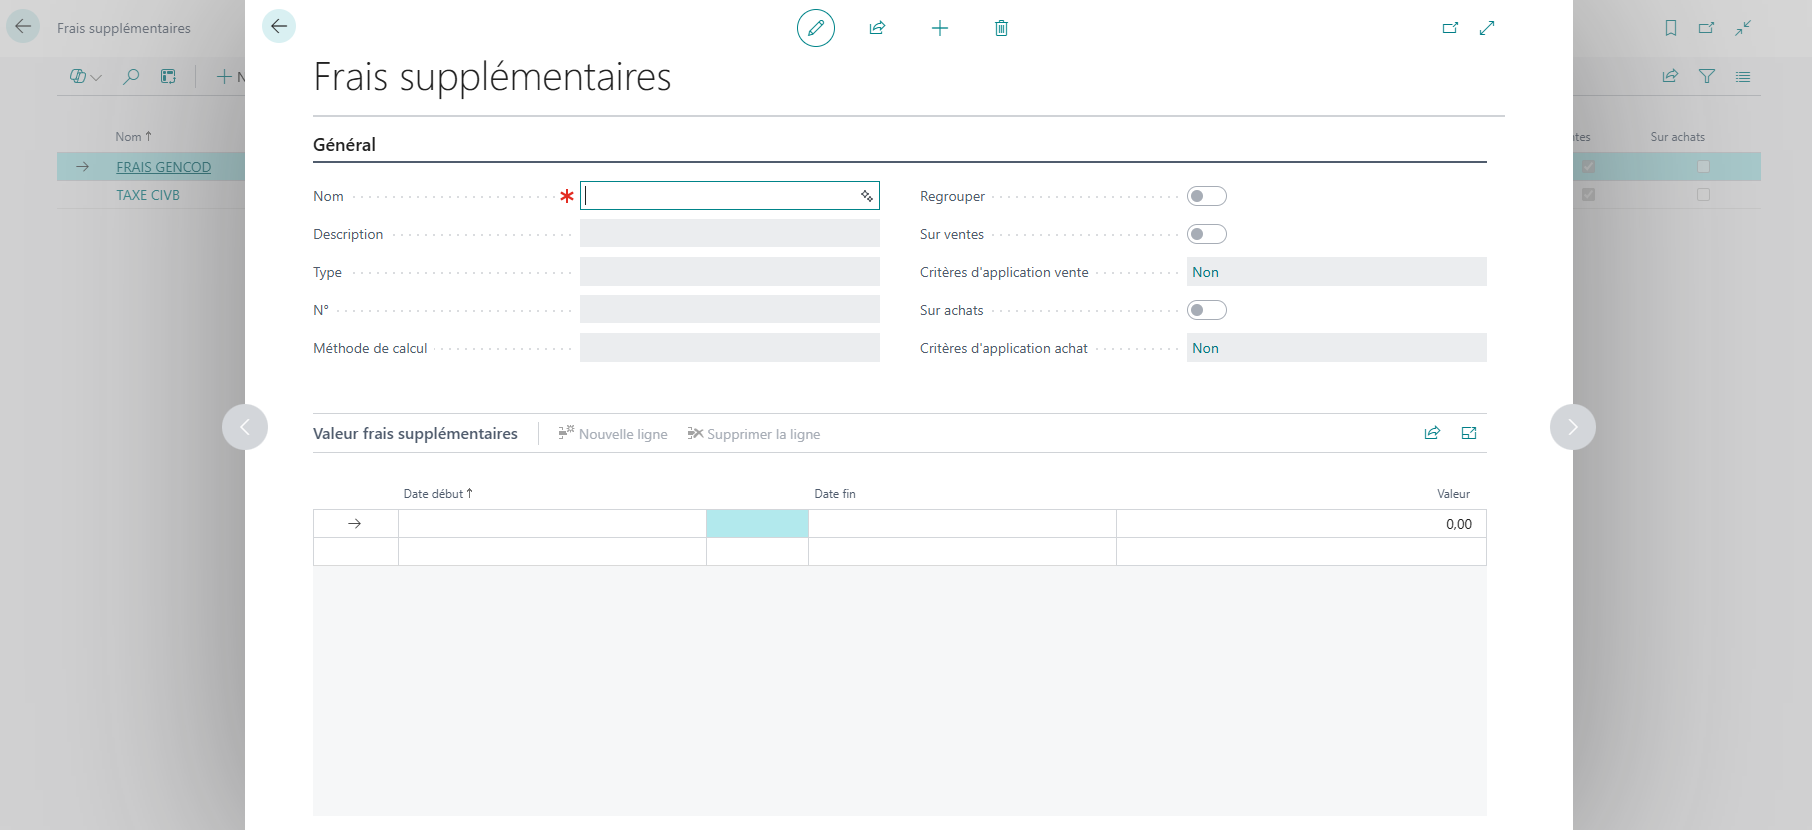
Task: Open card in new window icon
Action: click(1450, 28)
